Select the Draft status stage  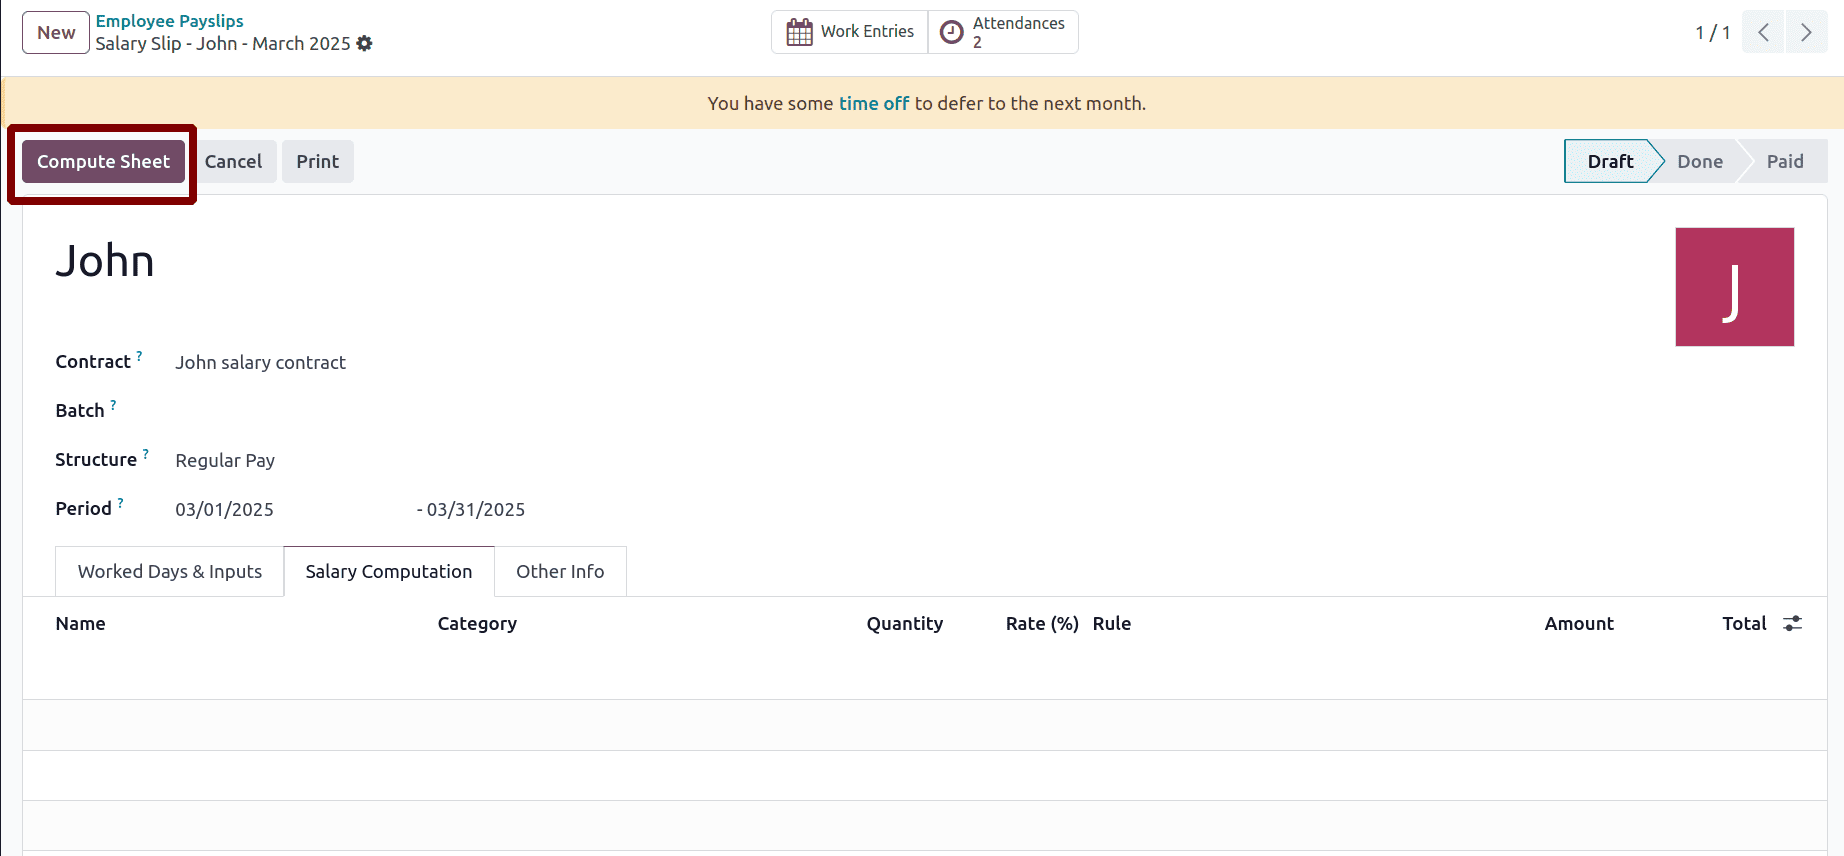(1610, 161)
